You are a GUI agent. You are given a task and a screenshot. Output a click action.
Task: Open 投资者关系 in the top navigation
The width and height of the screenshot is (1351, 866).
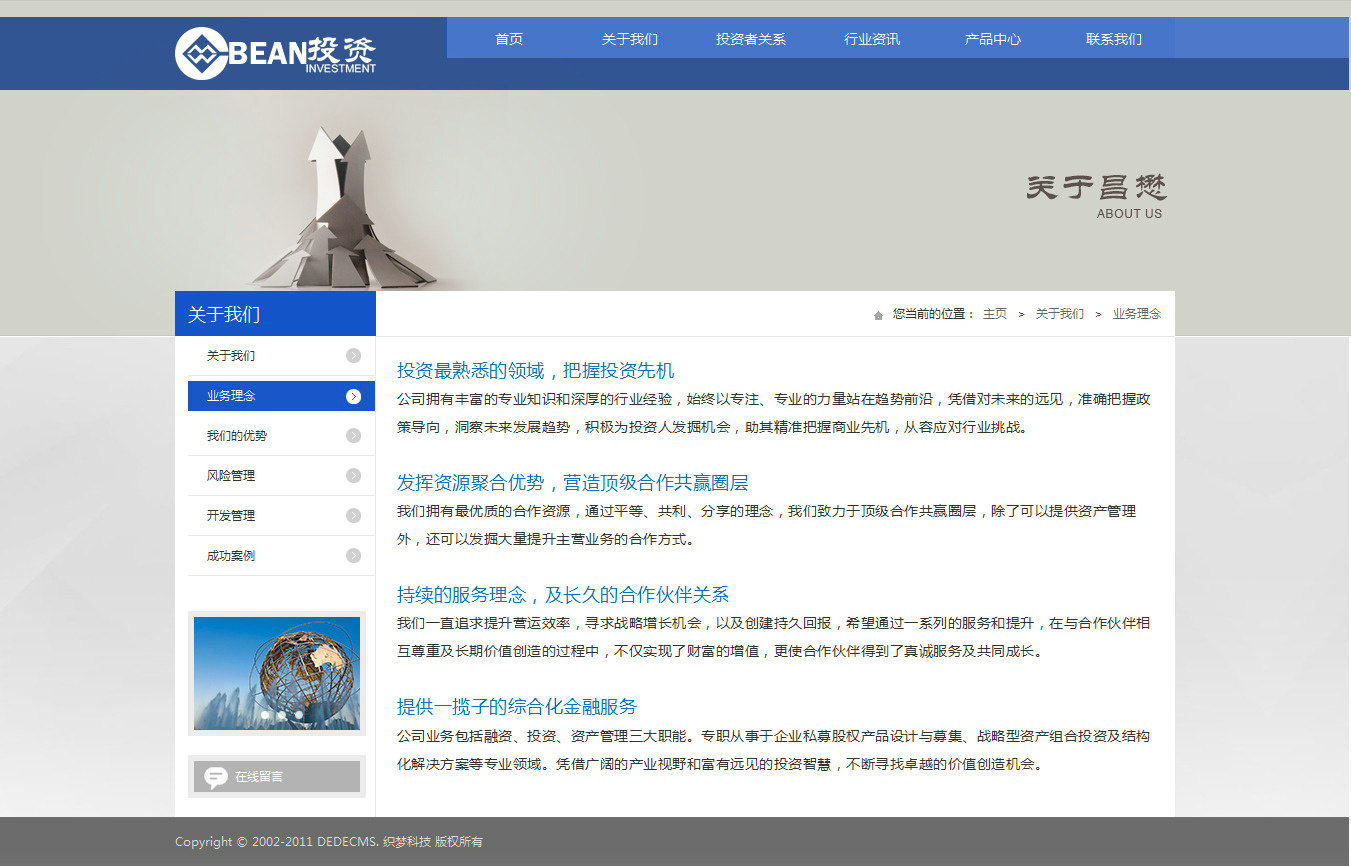point(751,39)
